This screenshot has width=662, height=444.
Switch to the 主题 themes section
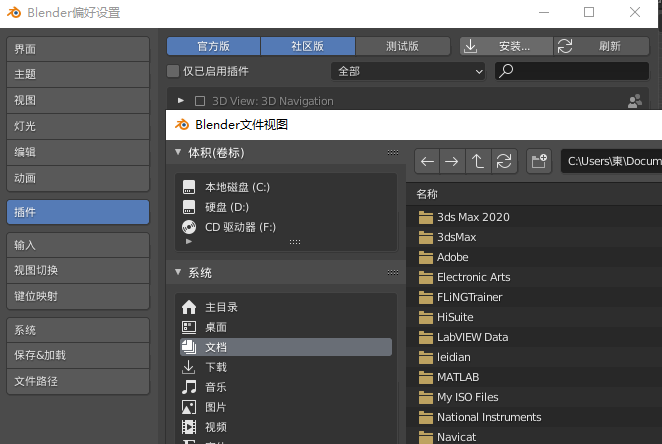[78, 74]
